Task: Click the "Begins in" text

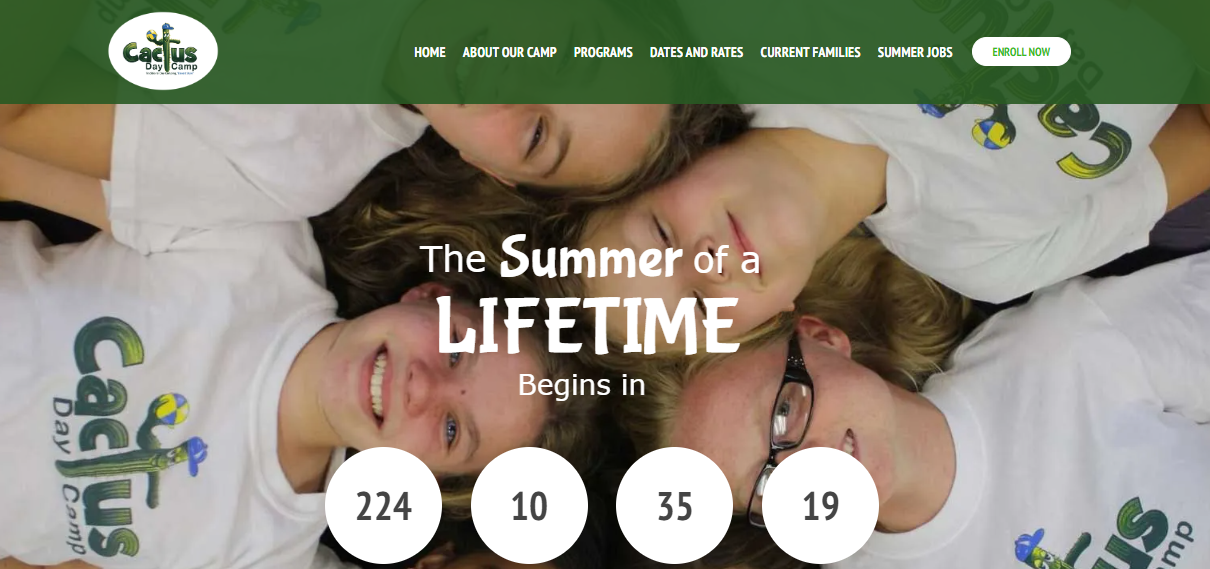Action: point(582,384)
